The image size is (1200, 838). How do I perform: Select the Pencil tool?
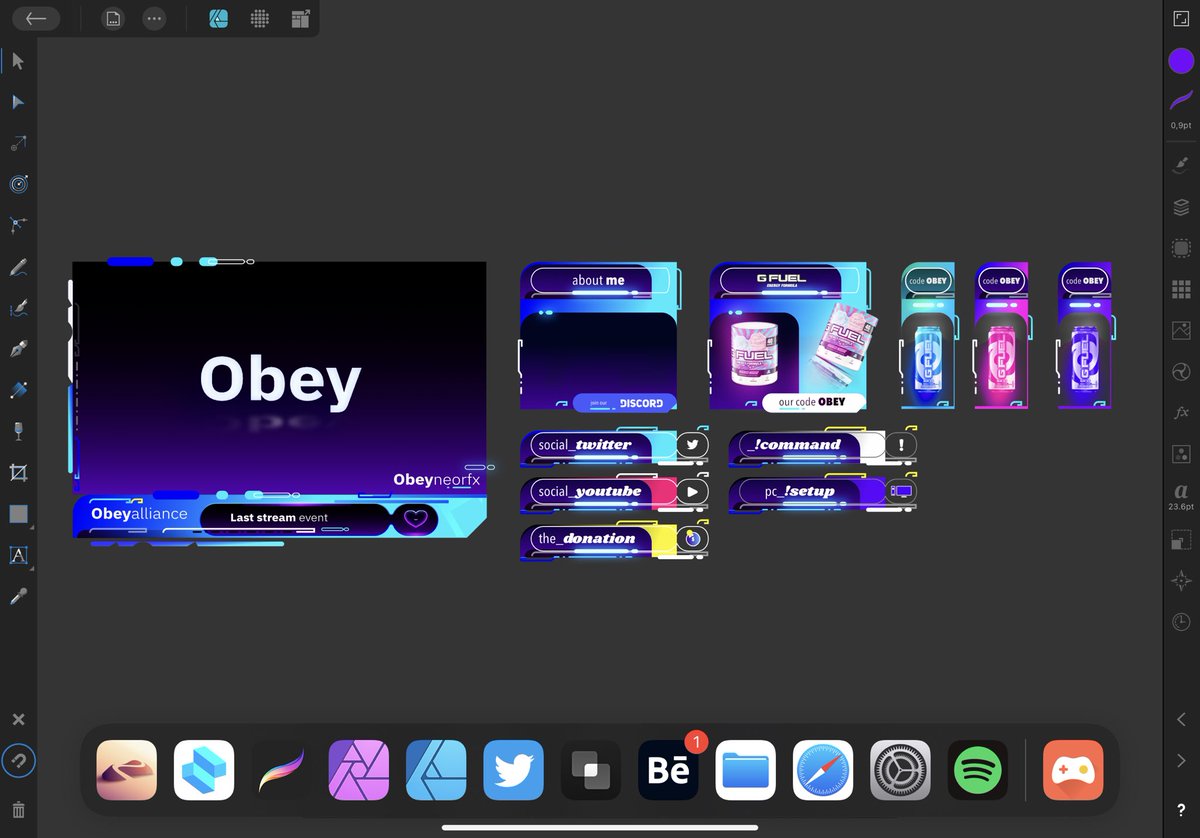[18, 267]
